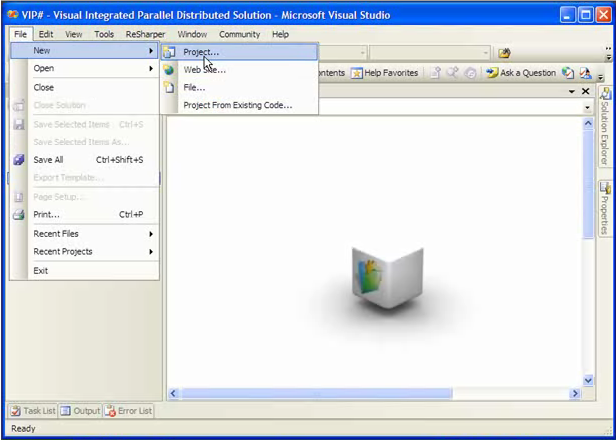Click the printer icon beside Print
Image resolution: width=616 pixels, height=440 pixels.
coord(18,214)
